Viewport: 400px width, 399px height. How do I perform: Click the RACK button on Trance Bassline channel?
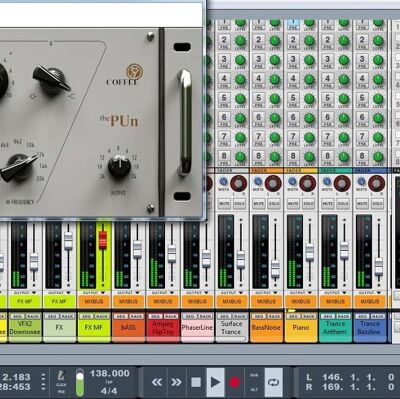tap(378, 316)
